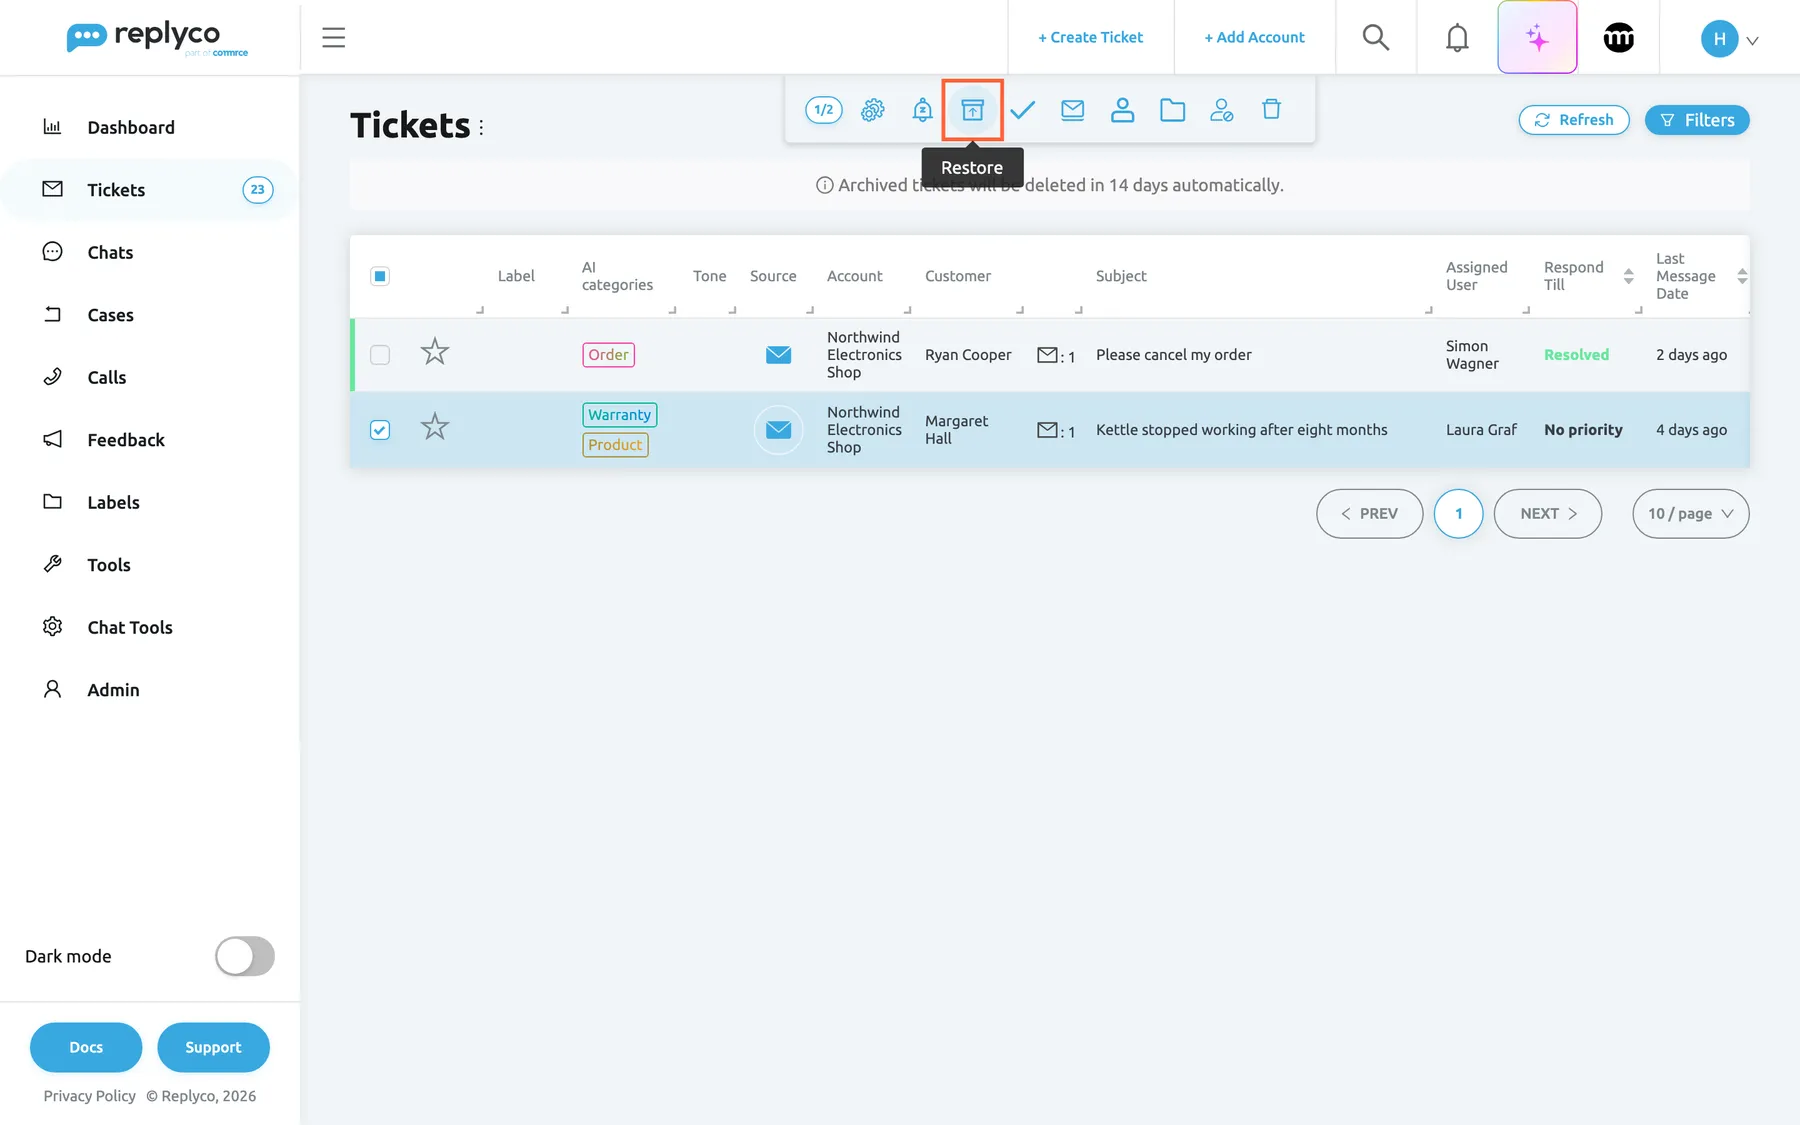Image resolution: width=1800 pixels, height=1125 pixels.
Task: Click the envelope icon in ticket toolbar
Action: [1072, 110]
